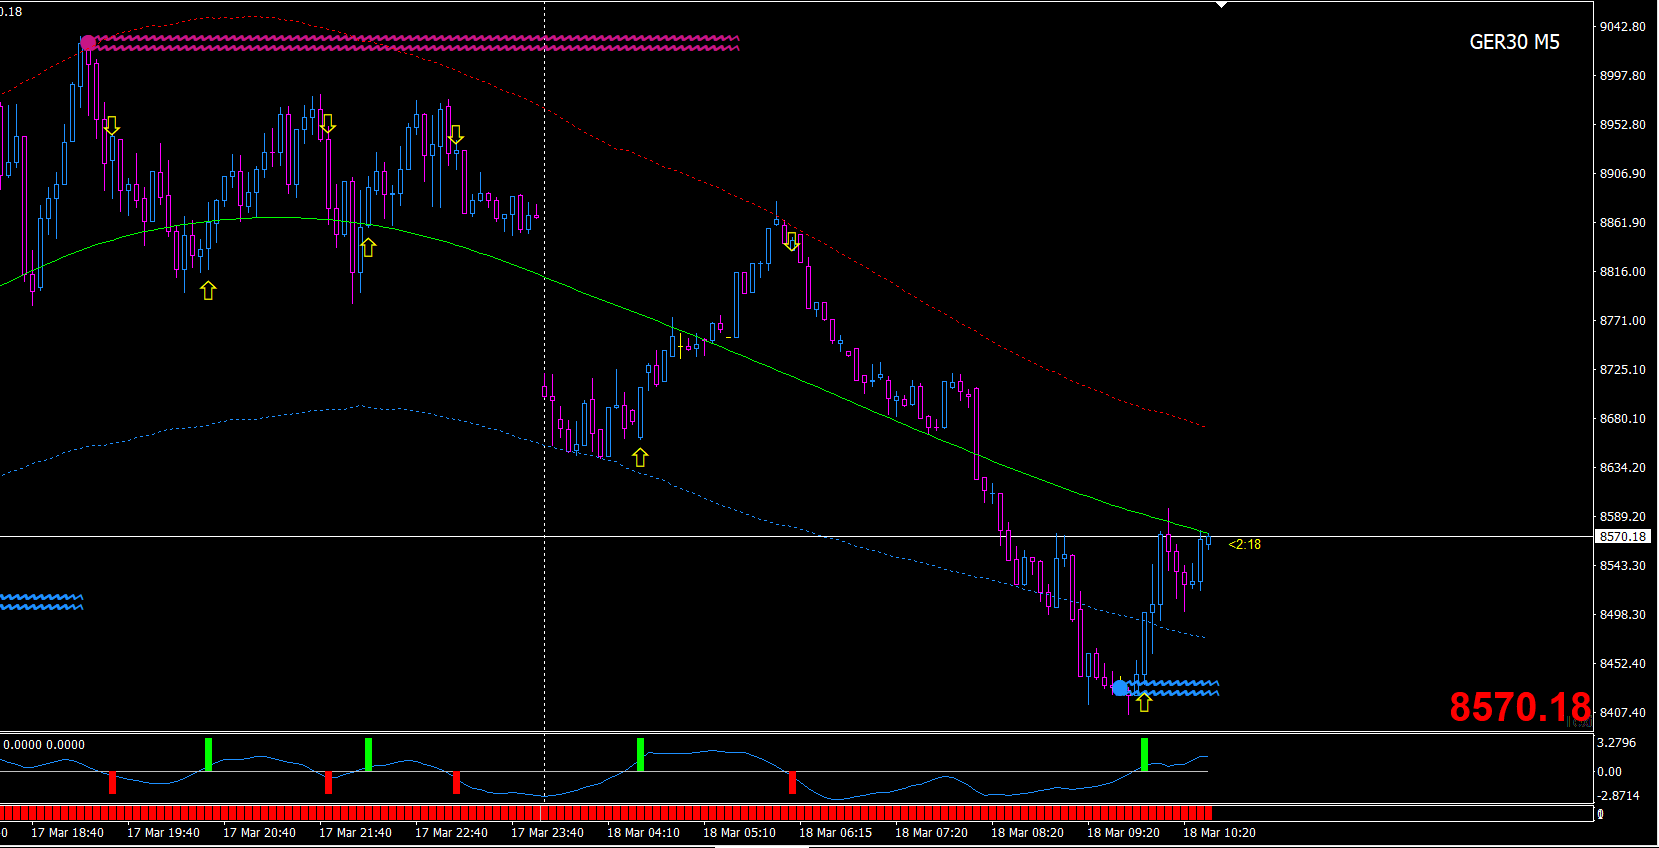The height and width of the screenshot is (848, 1659).
Task: Select the rightmost green oscillator signal bar
Action: (x=1144, y=754)
